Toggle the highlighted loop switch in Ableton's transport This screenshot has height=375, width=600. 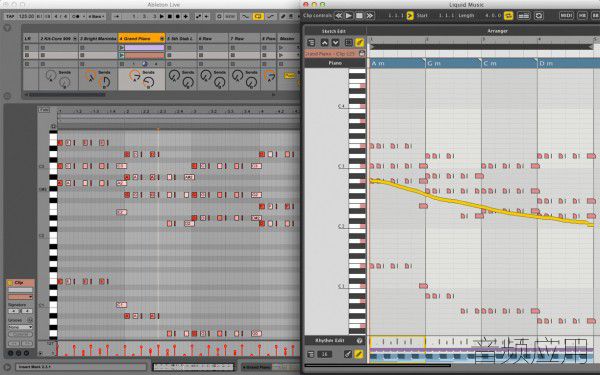[258, 16]
